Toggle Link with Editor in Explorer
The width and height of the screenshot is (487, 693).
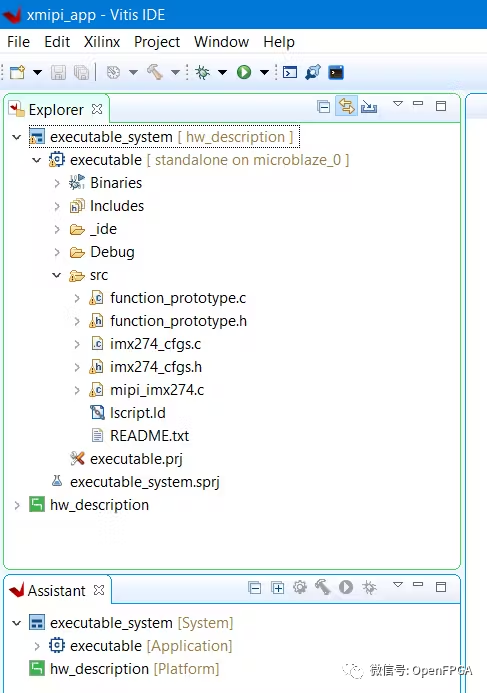click(x=346, y=107)
